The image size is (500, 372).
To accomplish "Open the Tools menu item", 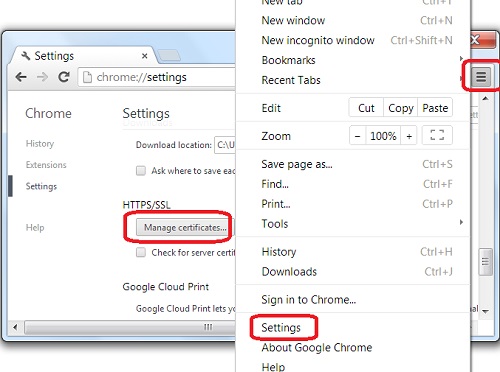I will tap(353, 224).
